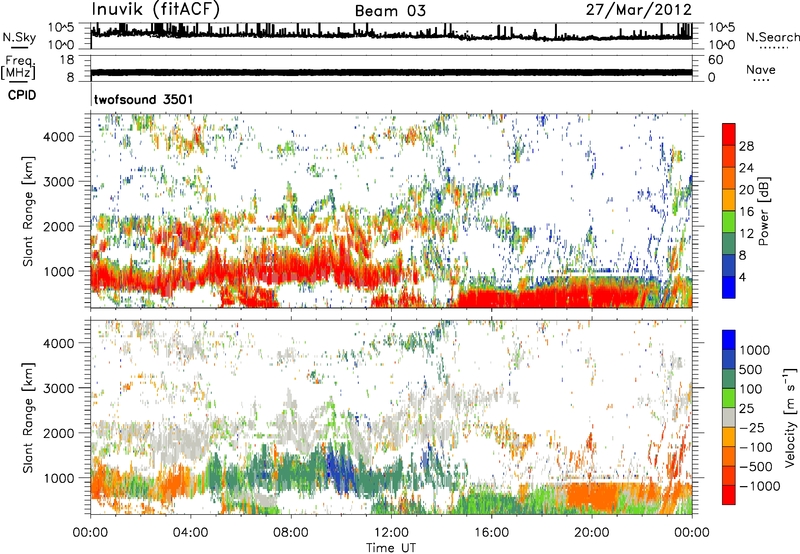Click the 12 label on power colorbar

tap(746, 234)
